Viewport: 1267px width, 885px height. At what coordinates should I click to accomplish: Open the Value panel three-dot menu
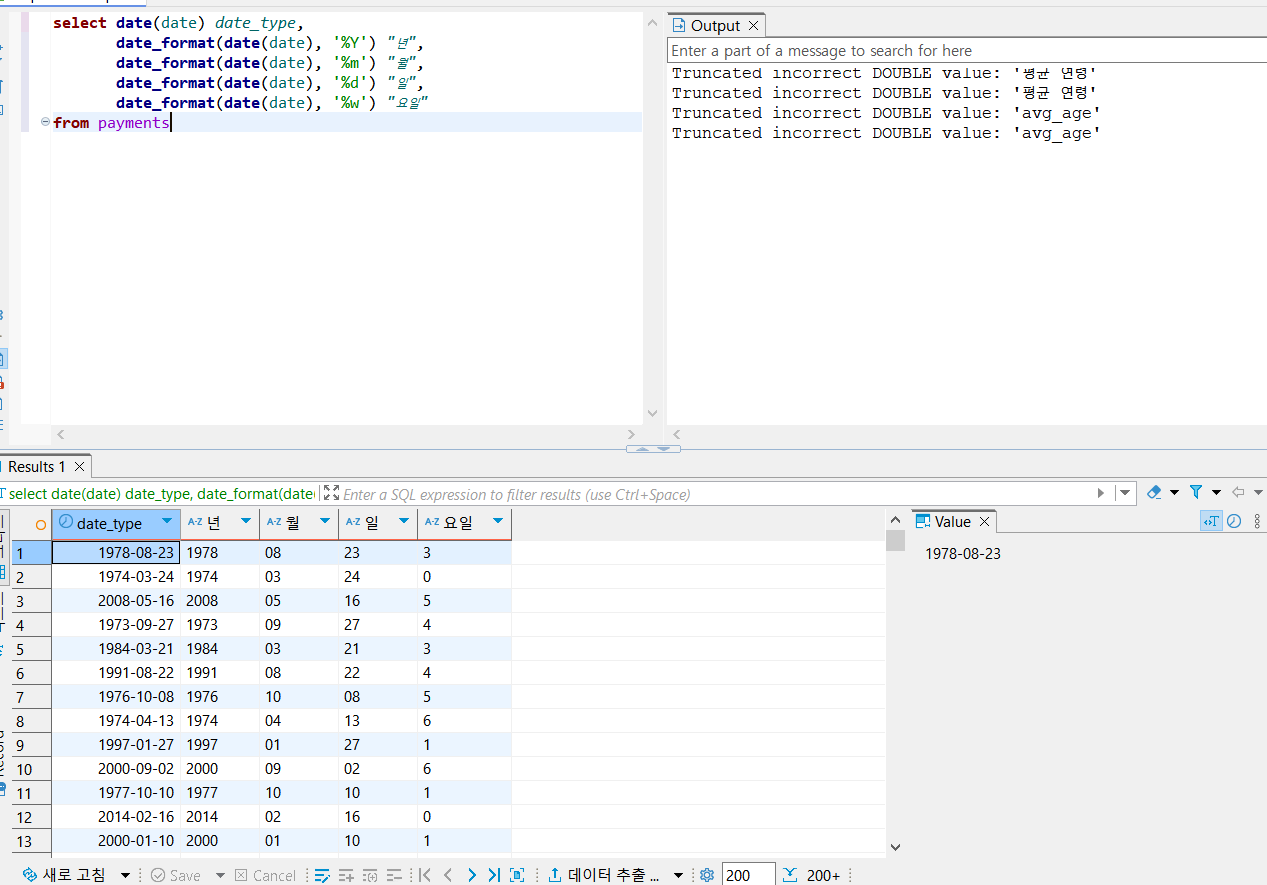(x=1257, y=521)
